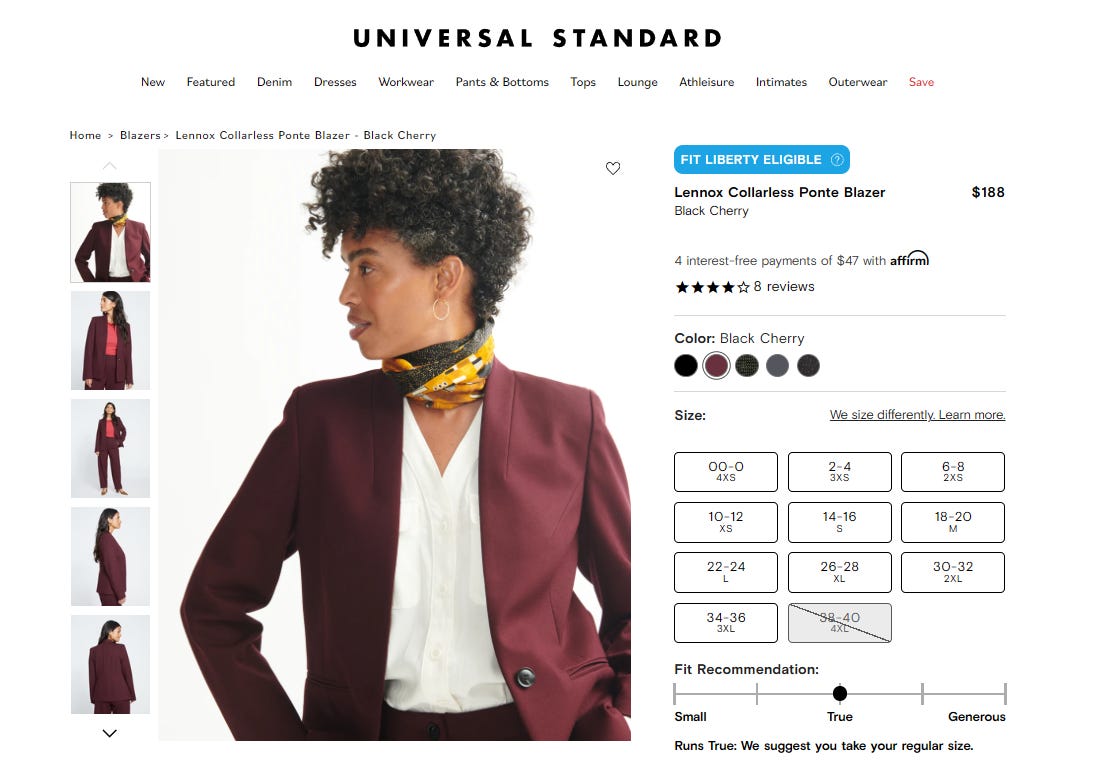The height and width of the screenshot is (764, 1119).
Task: Select the black color swatch
Action: coord(686,365)
